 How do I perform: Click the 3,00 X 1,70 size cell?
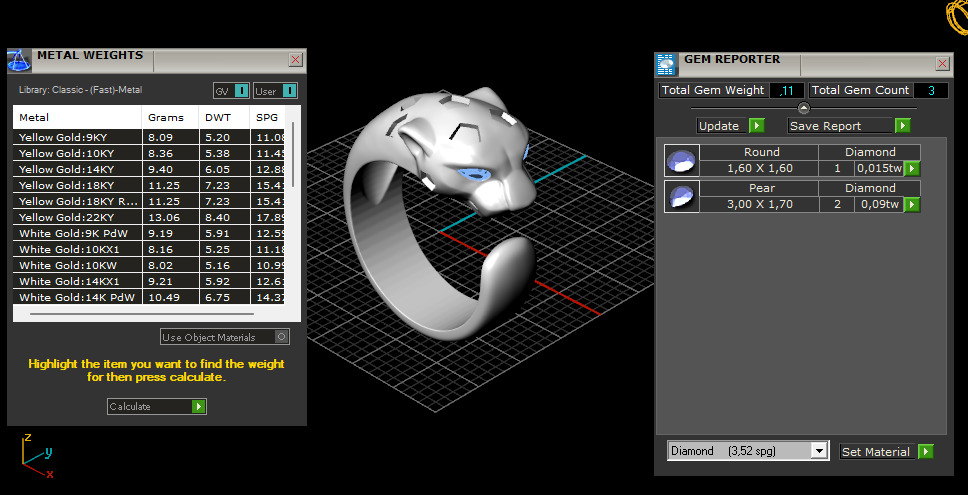[759, 204]
